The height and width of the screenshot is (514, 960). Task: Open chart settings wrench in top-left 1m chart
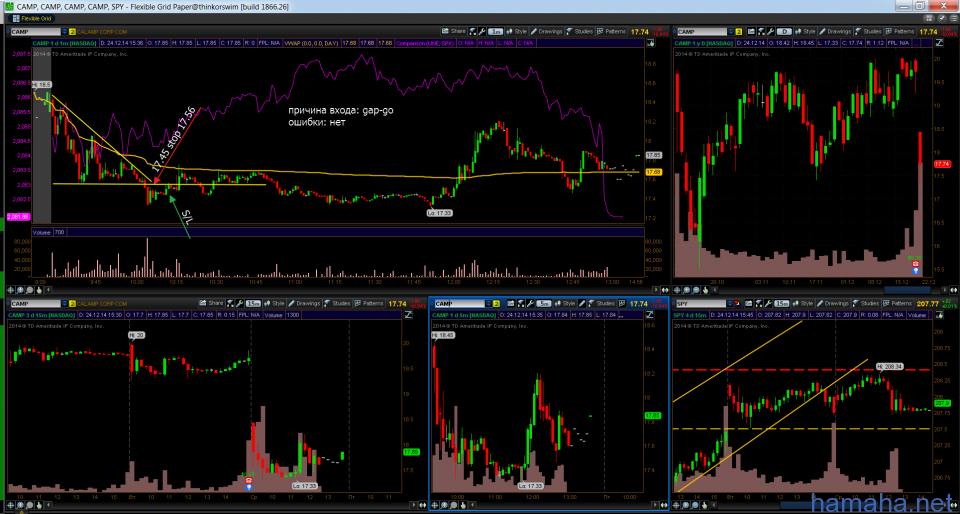pos(481,31)
